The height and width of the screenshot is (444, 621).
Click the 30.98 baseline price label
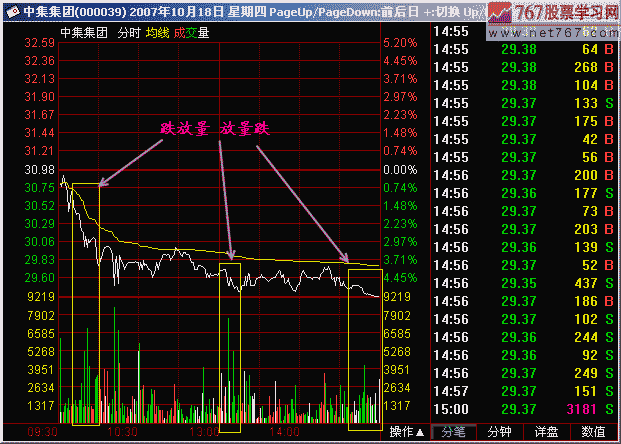39,170
